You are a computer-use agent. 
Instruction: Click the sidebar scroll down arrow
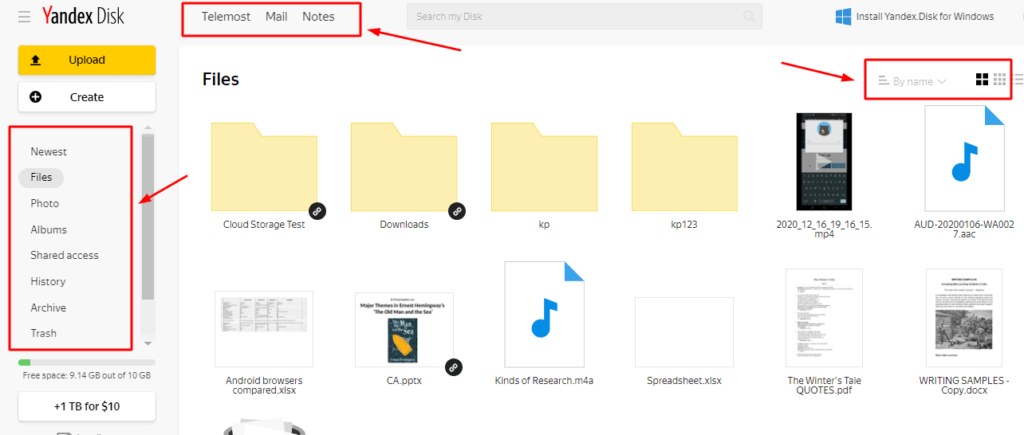[148, 343]
